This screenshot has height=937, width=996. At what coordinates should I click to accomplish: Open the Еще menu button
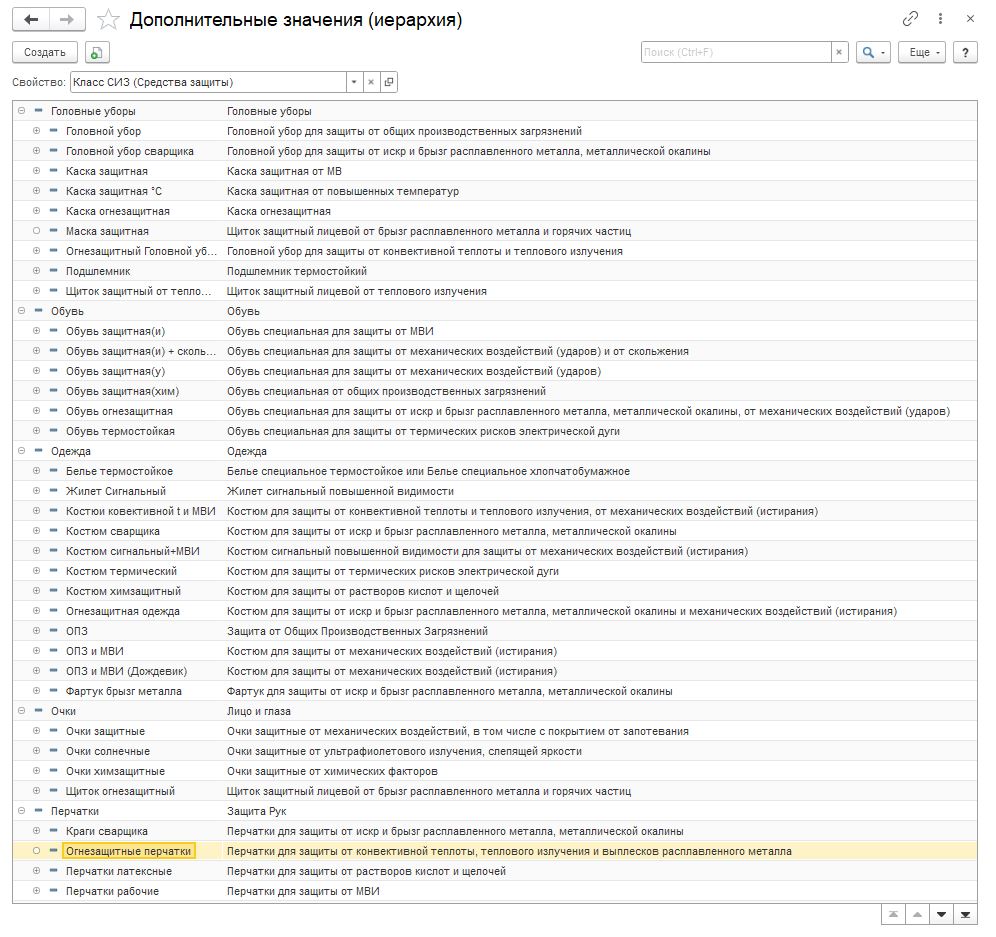tap(922, 52)
